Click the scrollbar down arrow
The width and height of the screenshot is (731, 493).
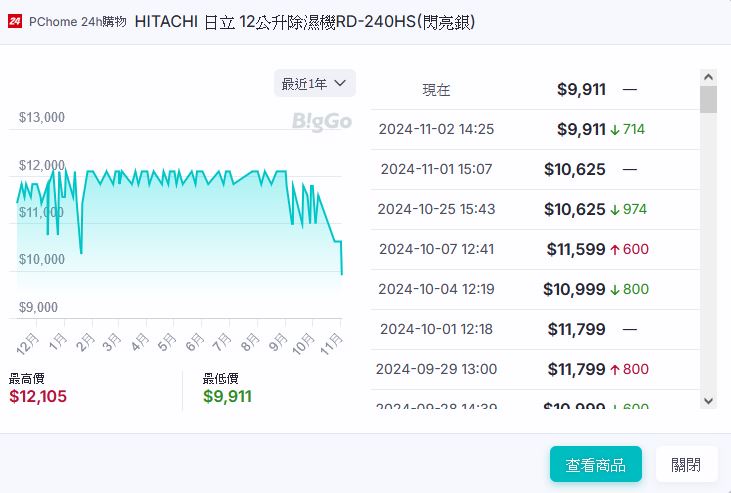pos(708,400)
